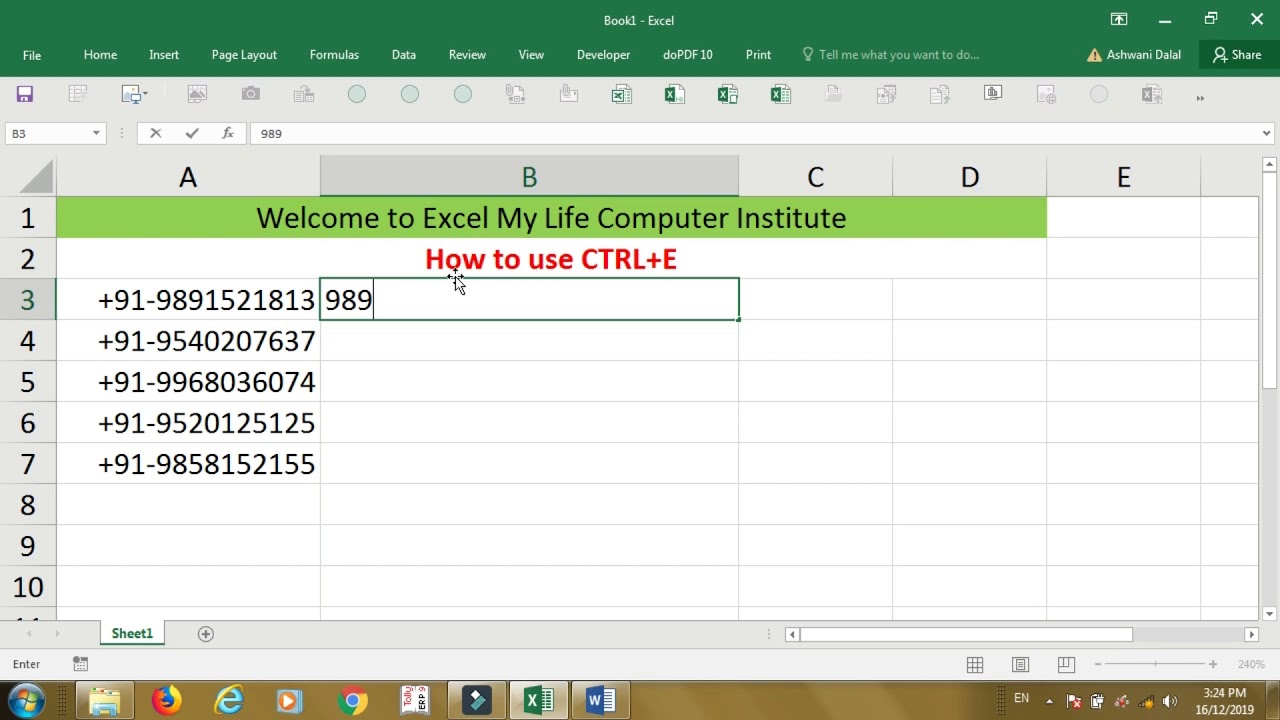This screenshot has width=1280, height=720.
Task: Open the Excel icon on the taskbar
Action: tap(538, 700)
